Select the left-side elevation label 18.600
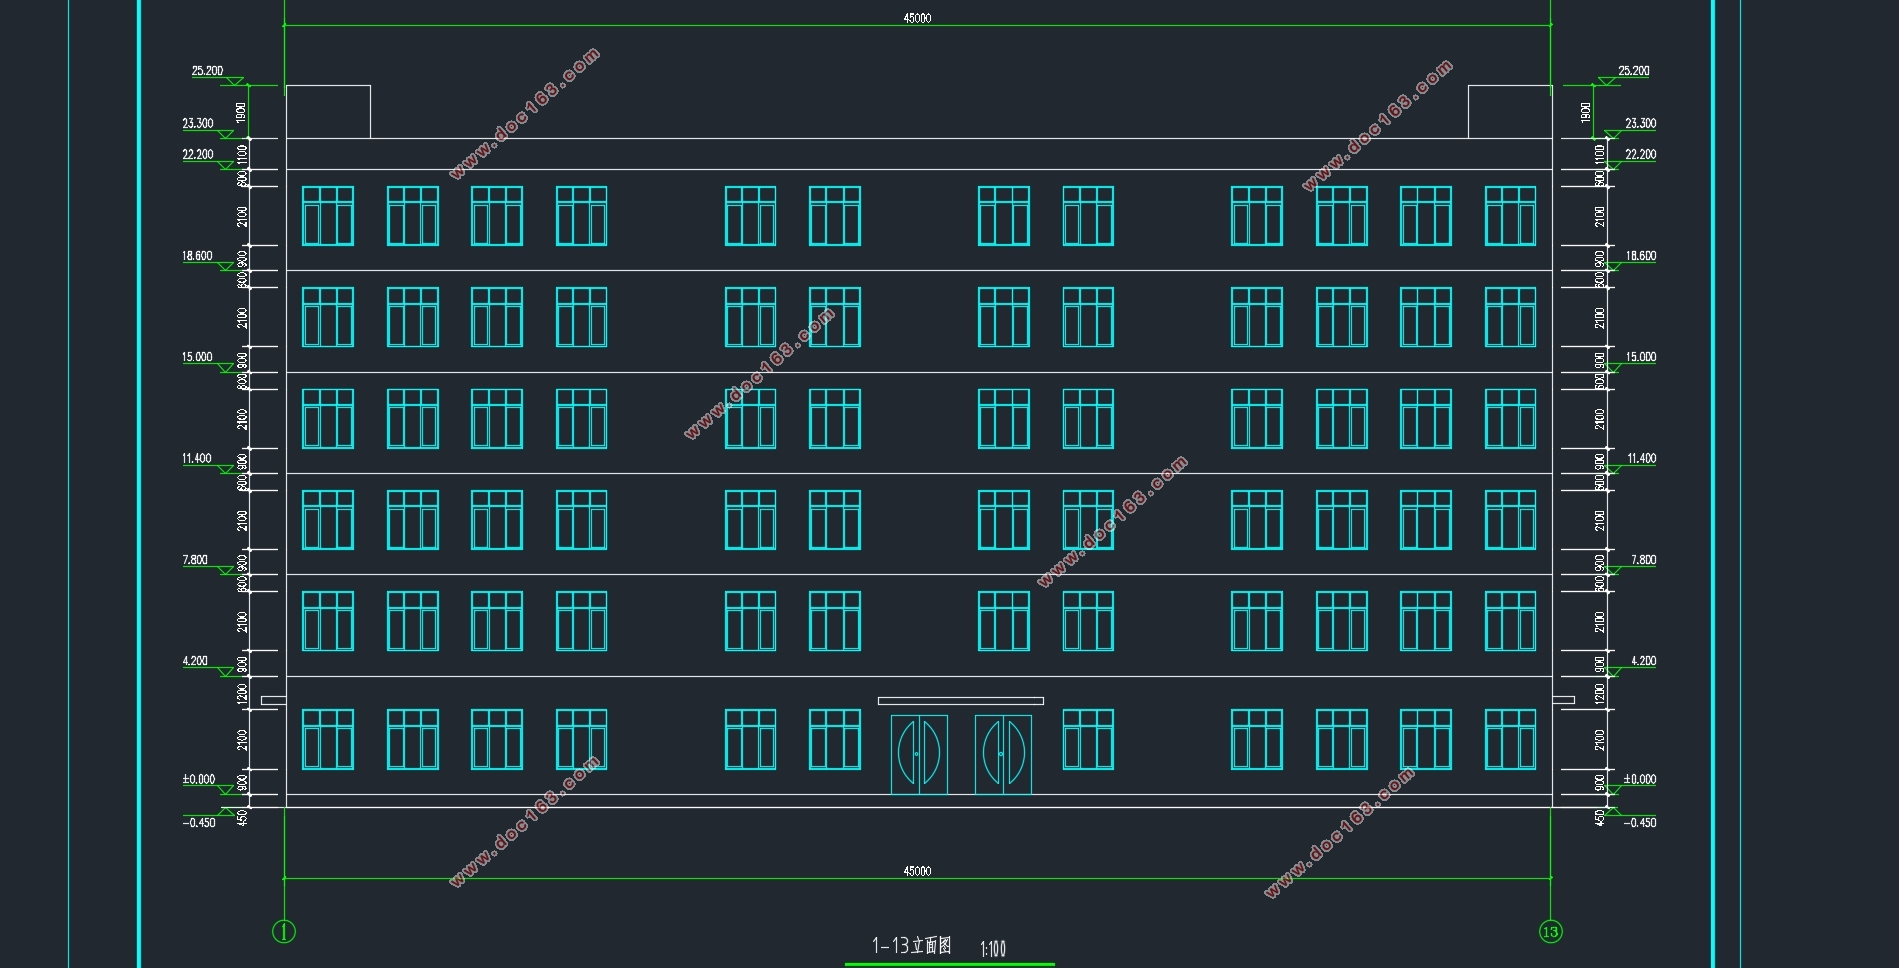 pyautogui.click(x=197, y=256)
